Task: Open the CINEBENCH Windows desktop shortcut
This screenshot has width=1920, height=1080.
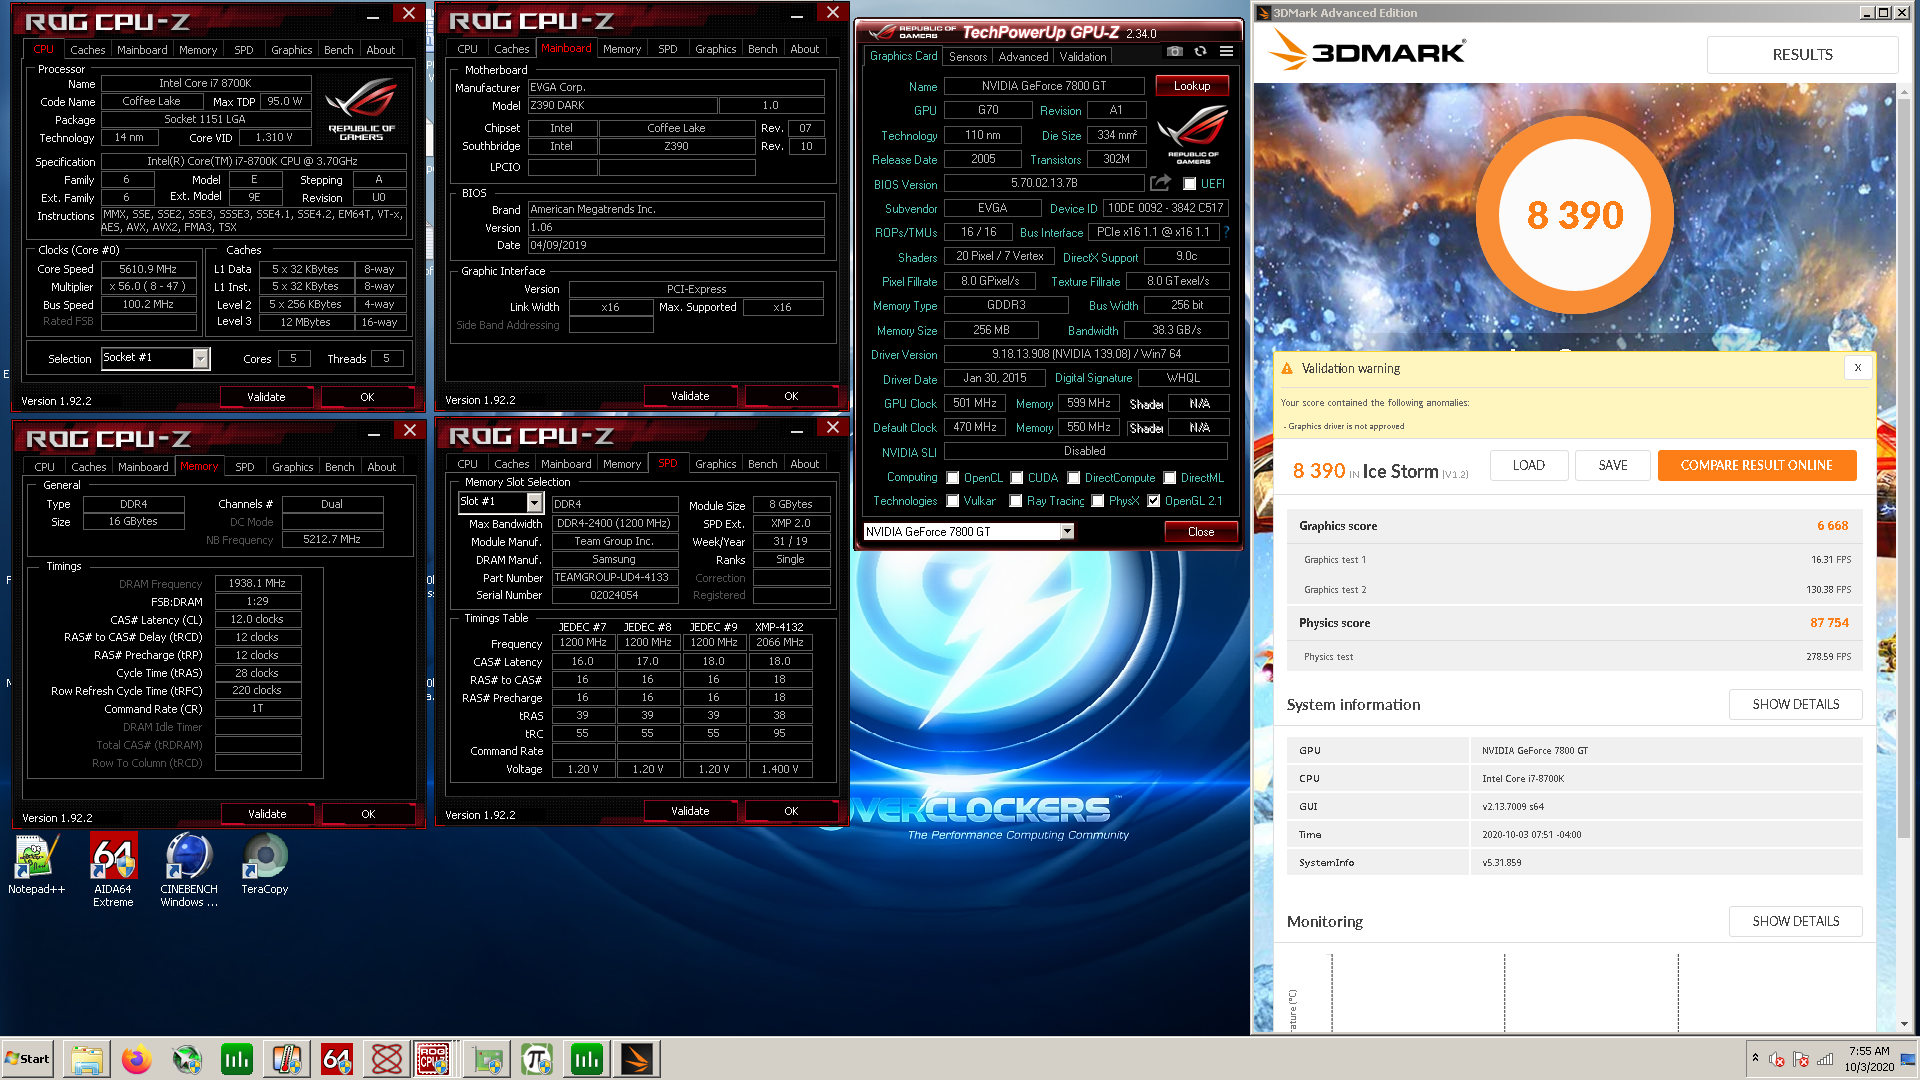Action: pyautogui.click(x=189, y=870)
